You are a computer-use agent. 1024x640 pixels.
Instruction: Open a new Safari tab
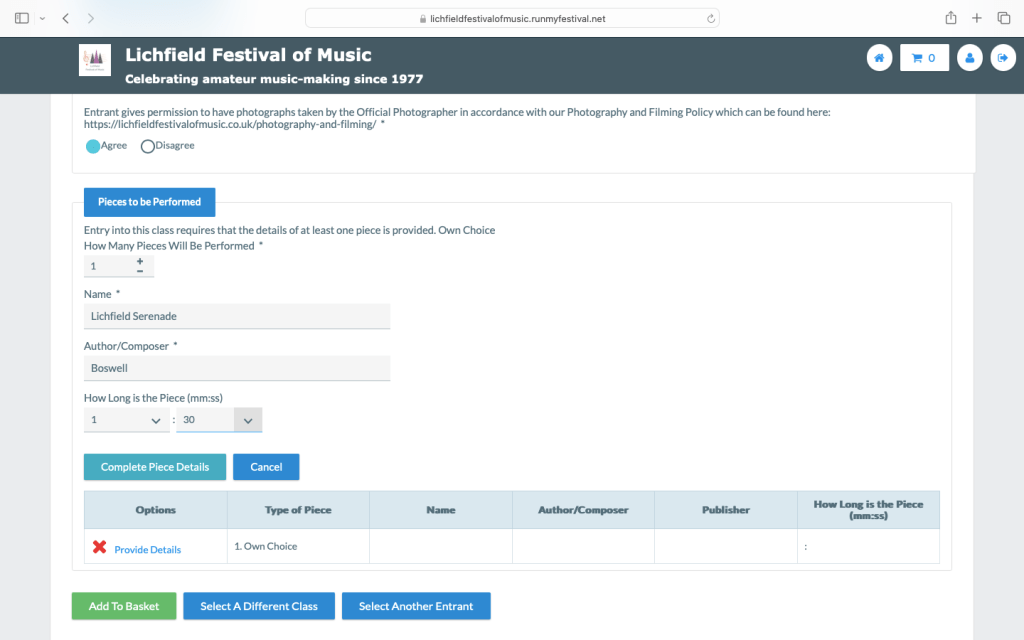pos(977,18)
